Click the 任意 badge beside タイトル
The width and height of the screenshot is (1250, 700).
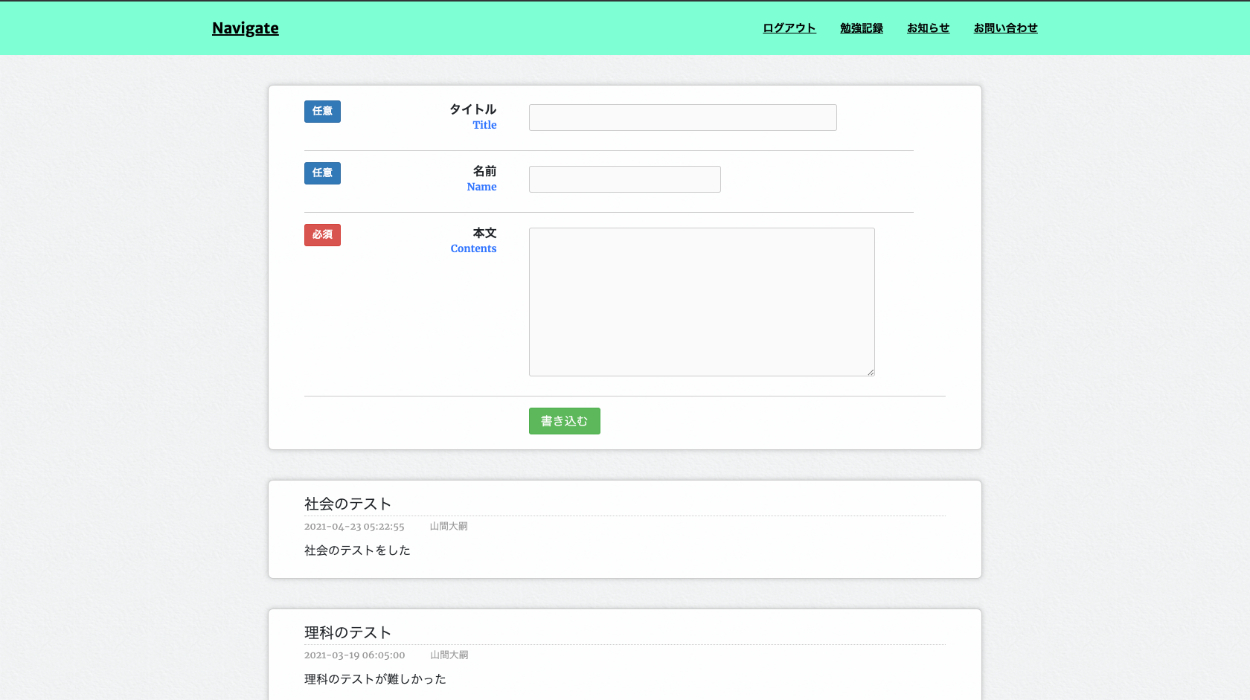pos(322,111)
